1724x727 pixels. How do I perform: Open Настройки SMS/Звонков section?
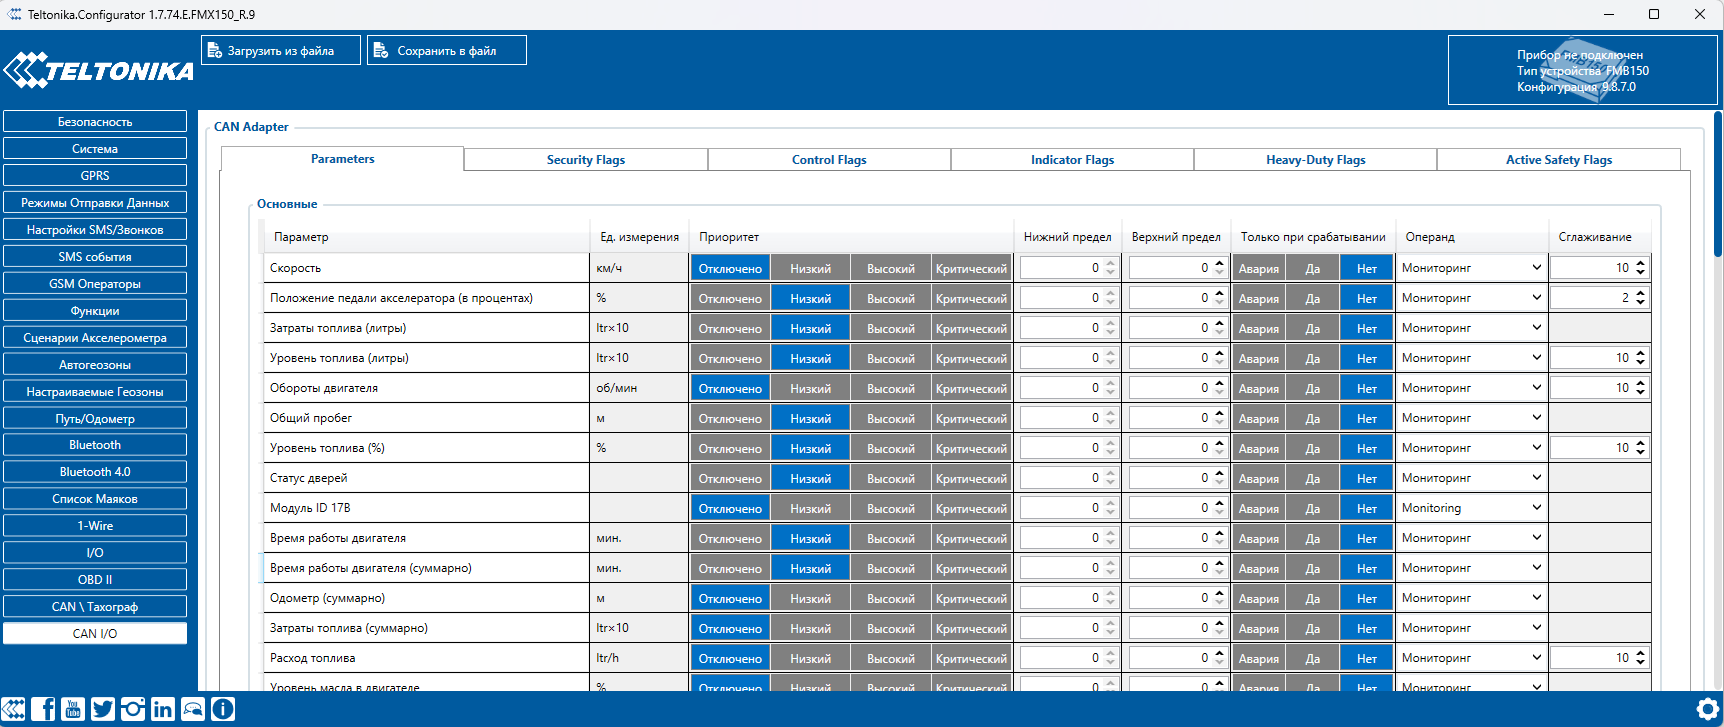click(x=95, y=230)
